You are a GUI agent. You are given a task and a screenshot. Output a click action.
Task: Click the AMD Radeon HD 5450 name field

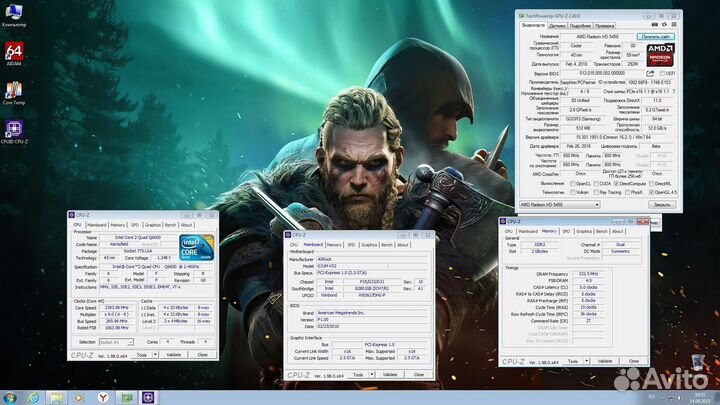(597, 36)
